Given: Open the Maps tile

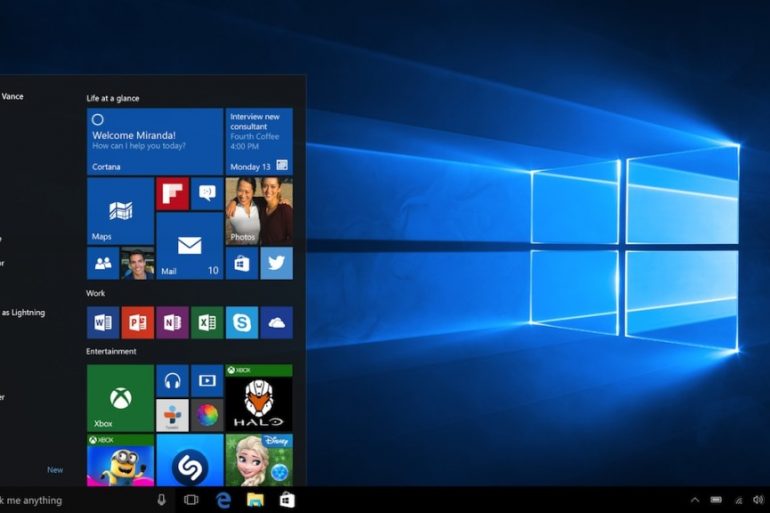Looking at the screenshot, I should [120, 211].
